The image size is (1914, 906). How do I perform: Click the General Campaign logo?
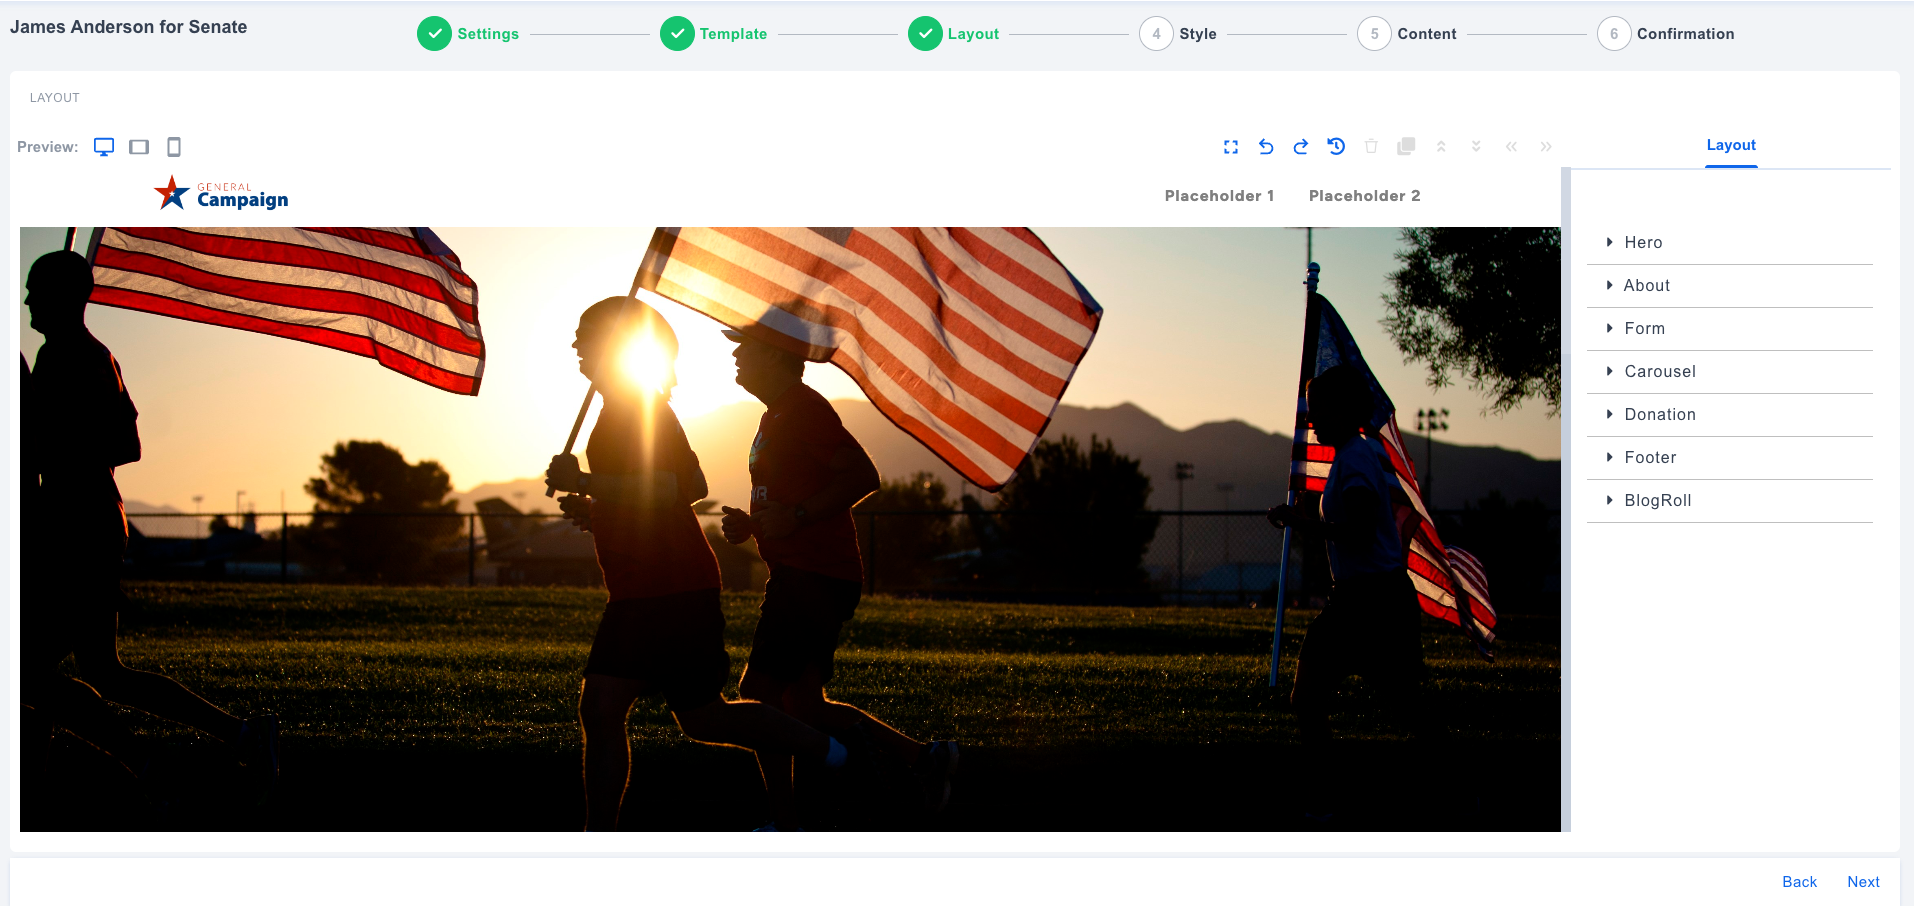coord(220,192)
